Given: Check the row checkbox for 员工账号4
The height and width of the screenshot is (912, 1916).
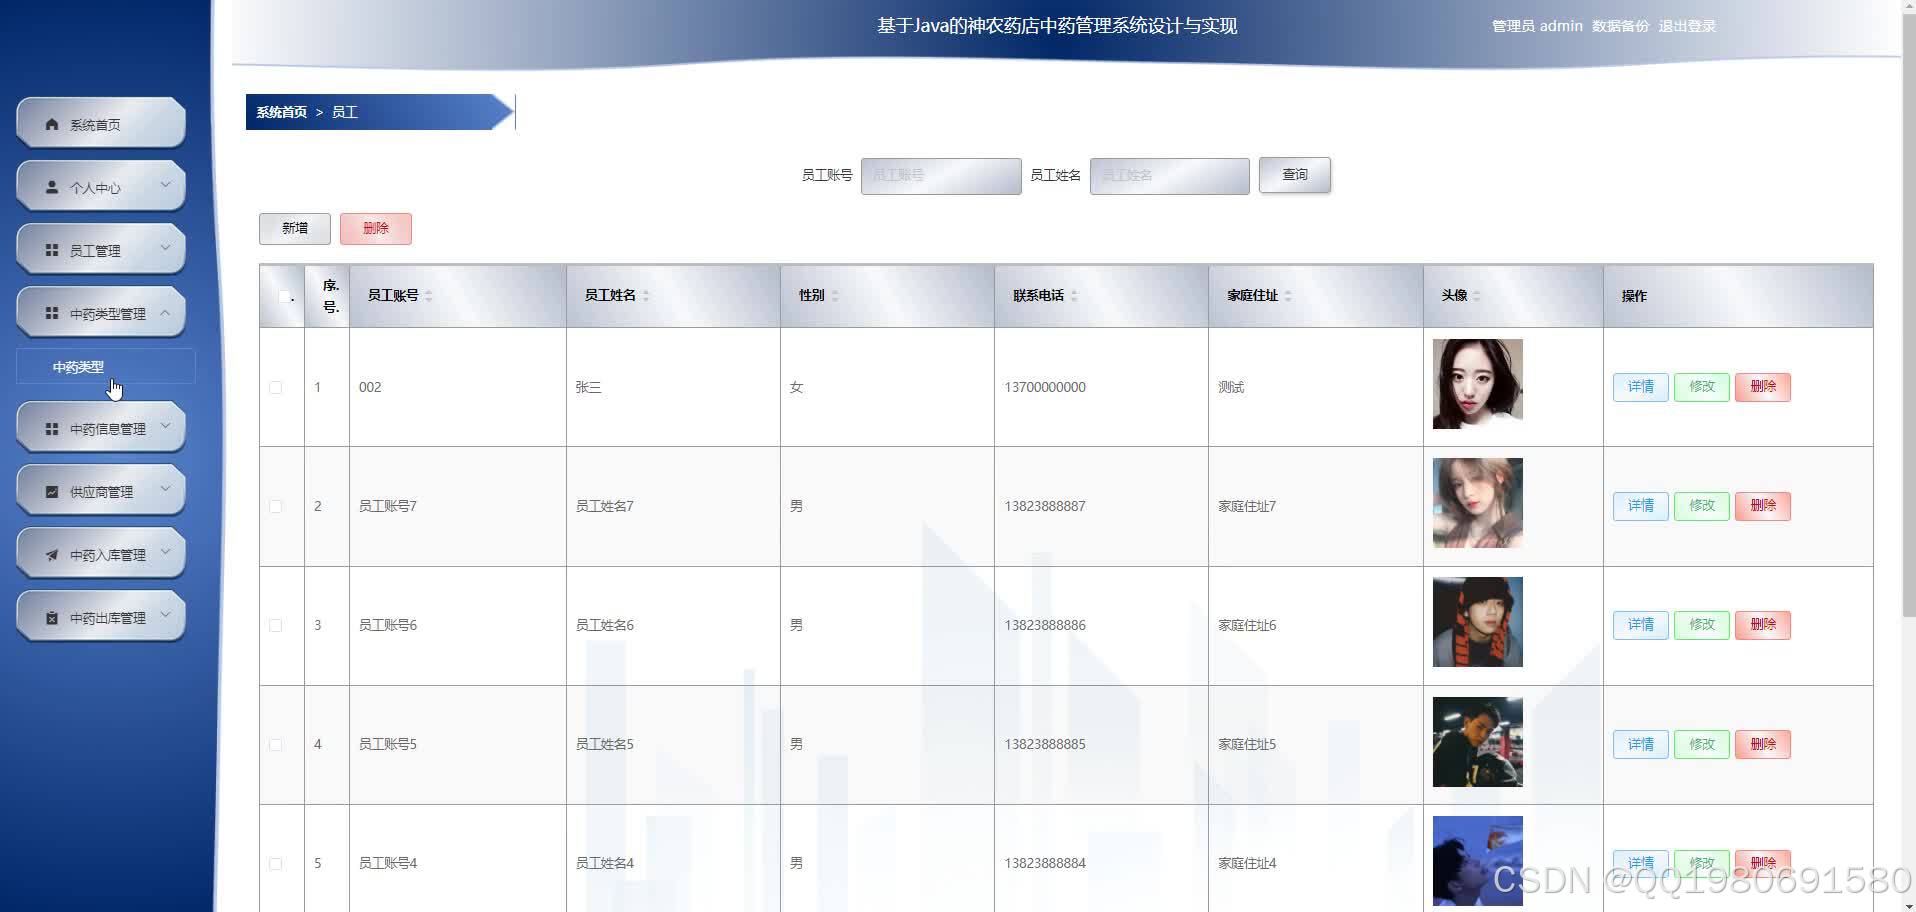Looking at the screenshot, I should [276, 863].
